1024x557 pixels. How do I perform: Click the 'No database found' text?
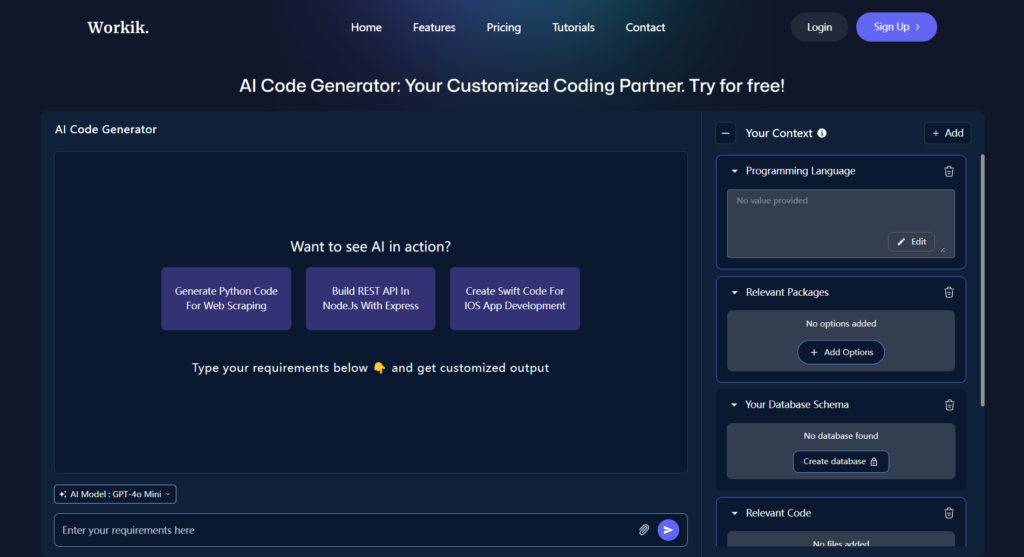pyautogui.click(x=841, y=436)
